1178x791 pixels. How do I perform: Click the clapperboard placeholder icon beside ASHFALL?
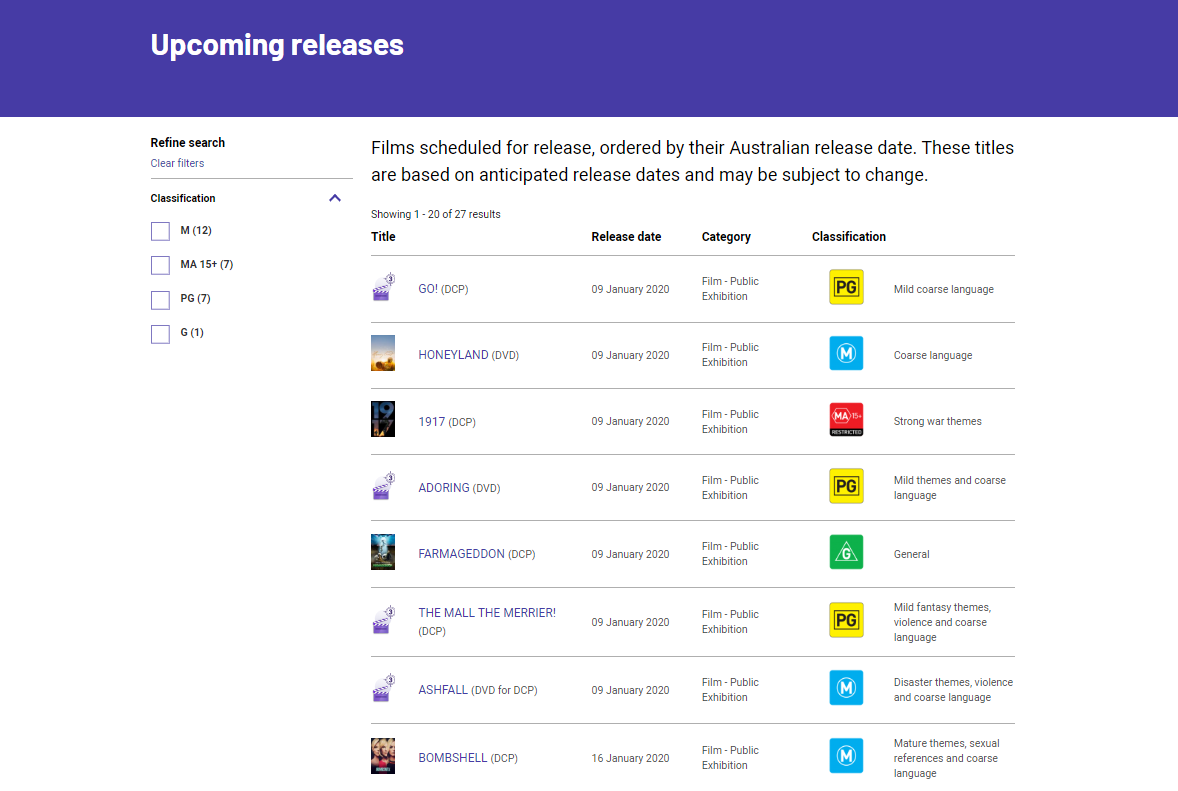(x=383, y=689)
